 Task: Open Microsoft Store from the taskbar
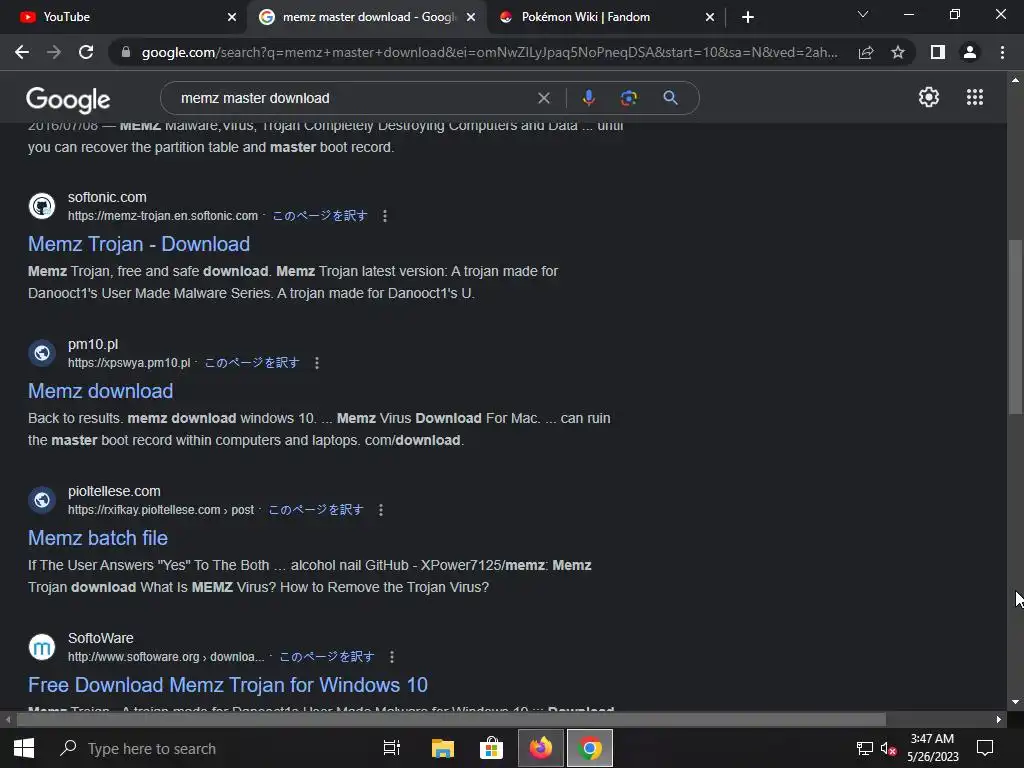tap(491, 748)
